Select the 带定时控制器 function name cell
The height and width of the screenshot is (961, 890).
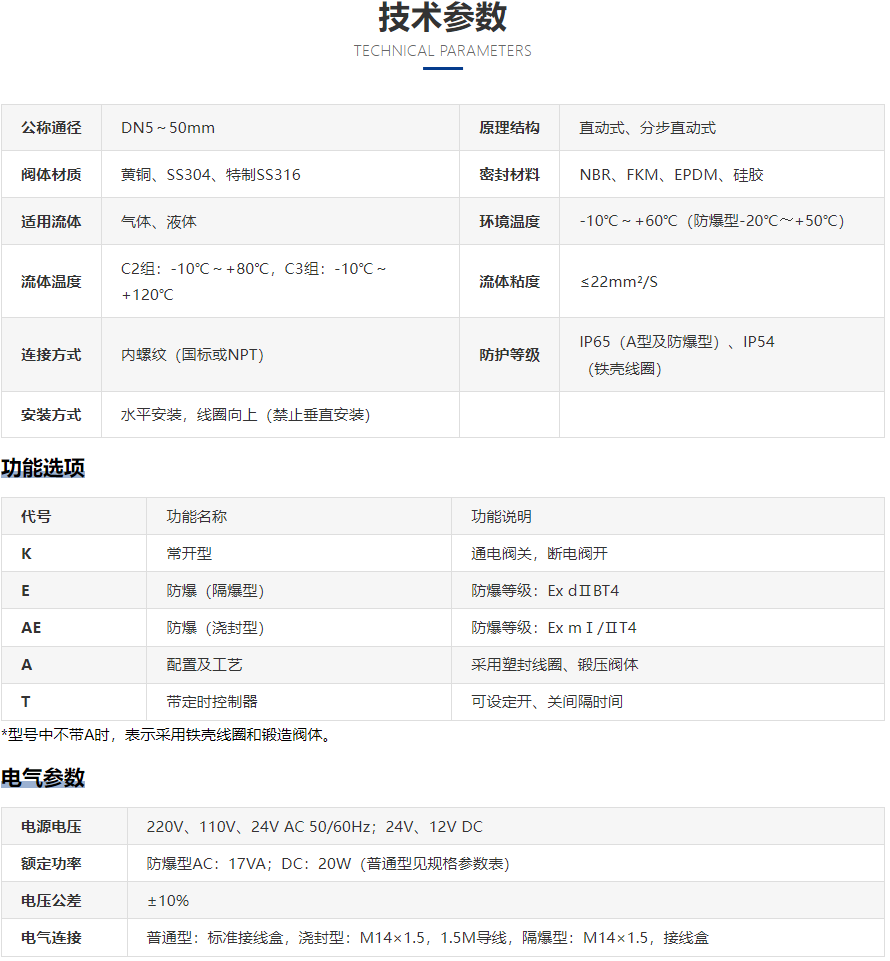coord(212,702)
